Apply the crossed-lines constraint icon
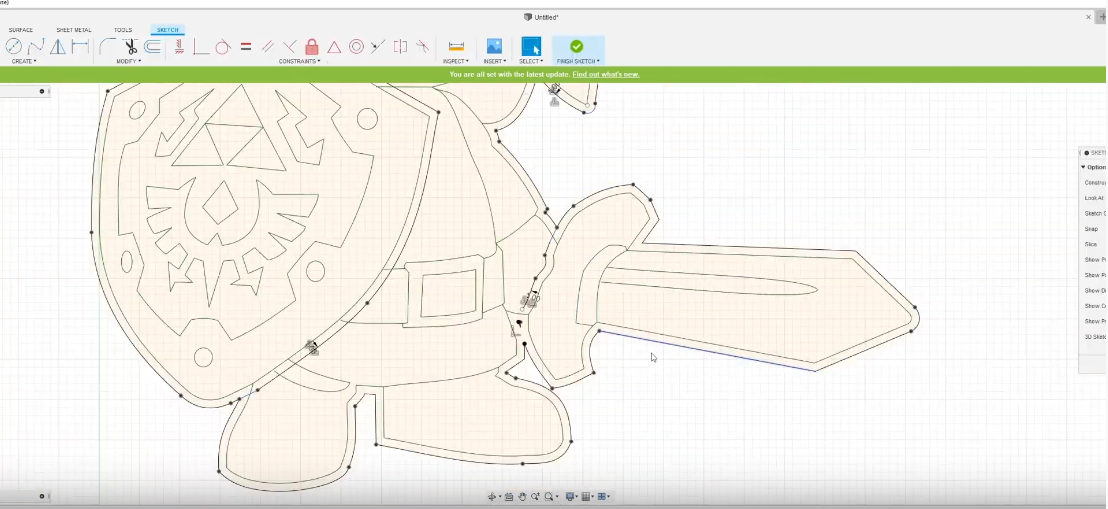Screen dimensions: 1108x509 pos(290,47)
